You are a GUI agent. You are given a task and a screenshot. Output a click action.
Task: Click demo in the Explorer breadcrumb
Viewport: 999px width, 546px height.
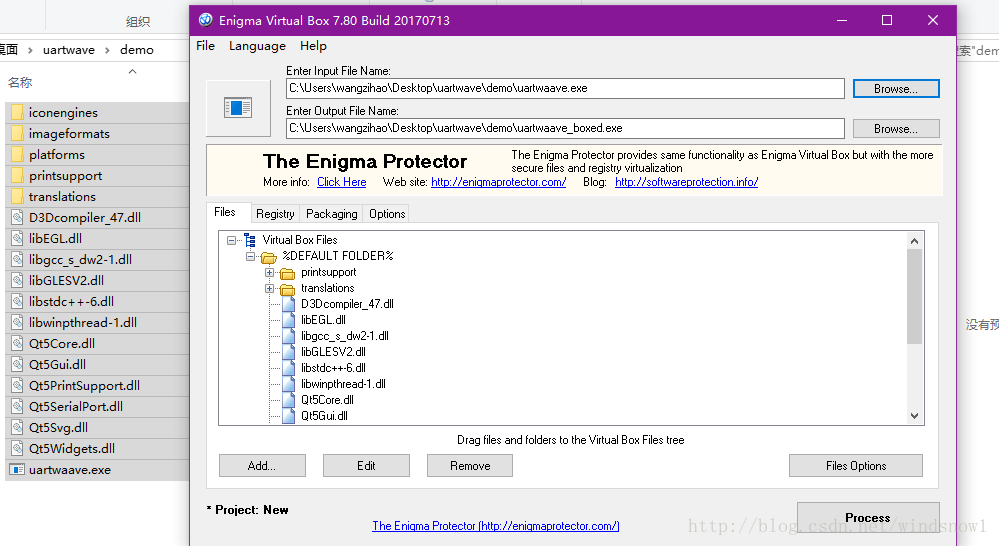click(x=137, y=50)
